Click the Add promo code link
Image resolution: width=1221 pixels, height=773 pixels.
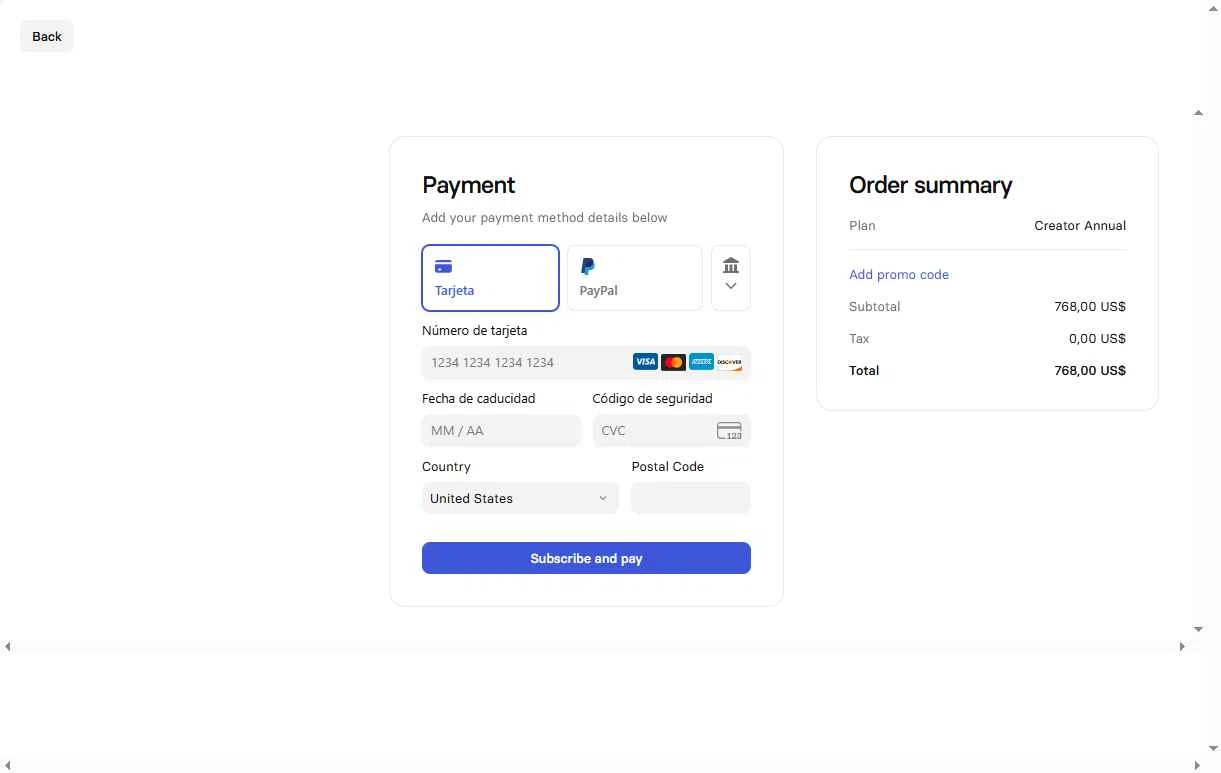click(x=898, y=274)
